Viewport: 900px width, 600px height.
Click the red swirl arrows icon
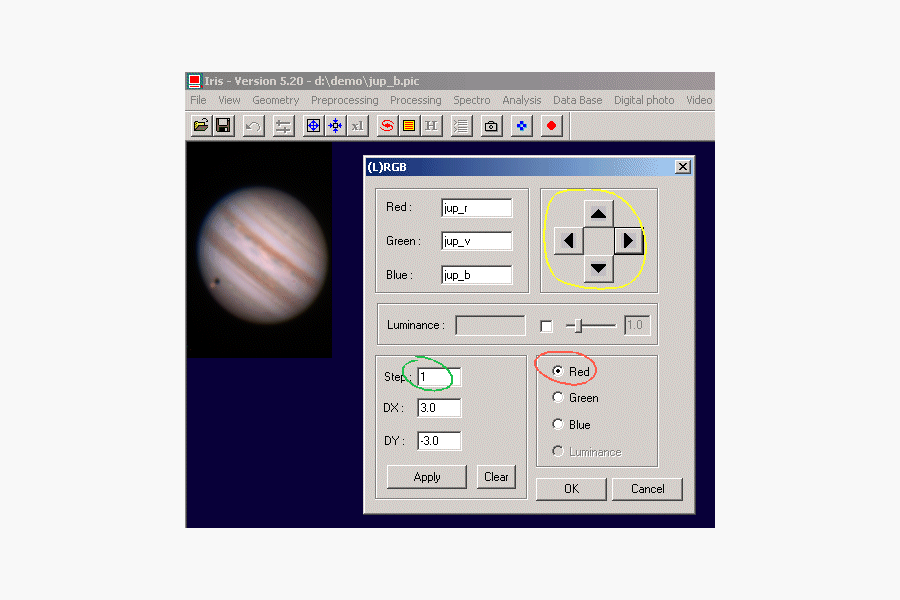click(x=387, y=126)
